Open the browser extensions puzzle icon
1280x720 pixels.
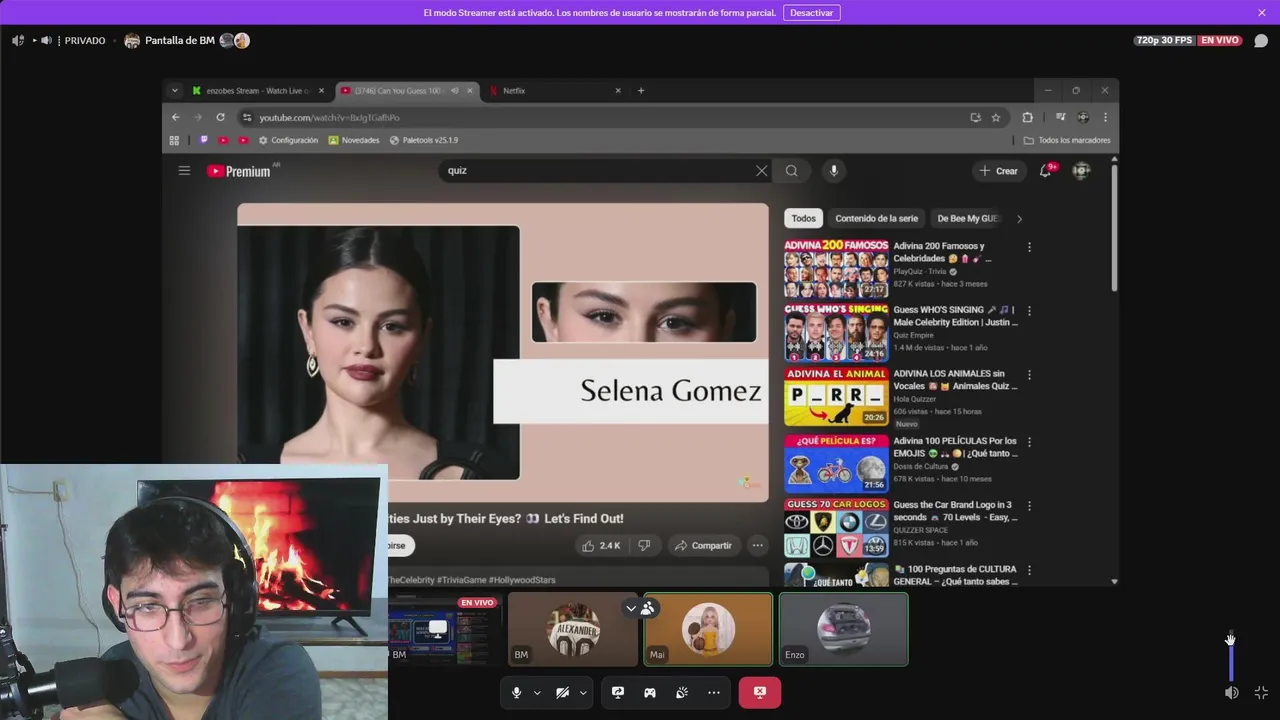[x=1027, y=117]
